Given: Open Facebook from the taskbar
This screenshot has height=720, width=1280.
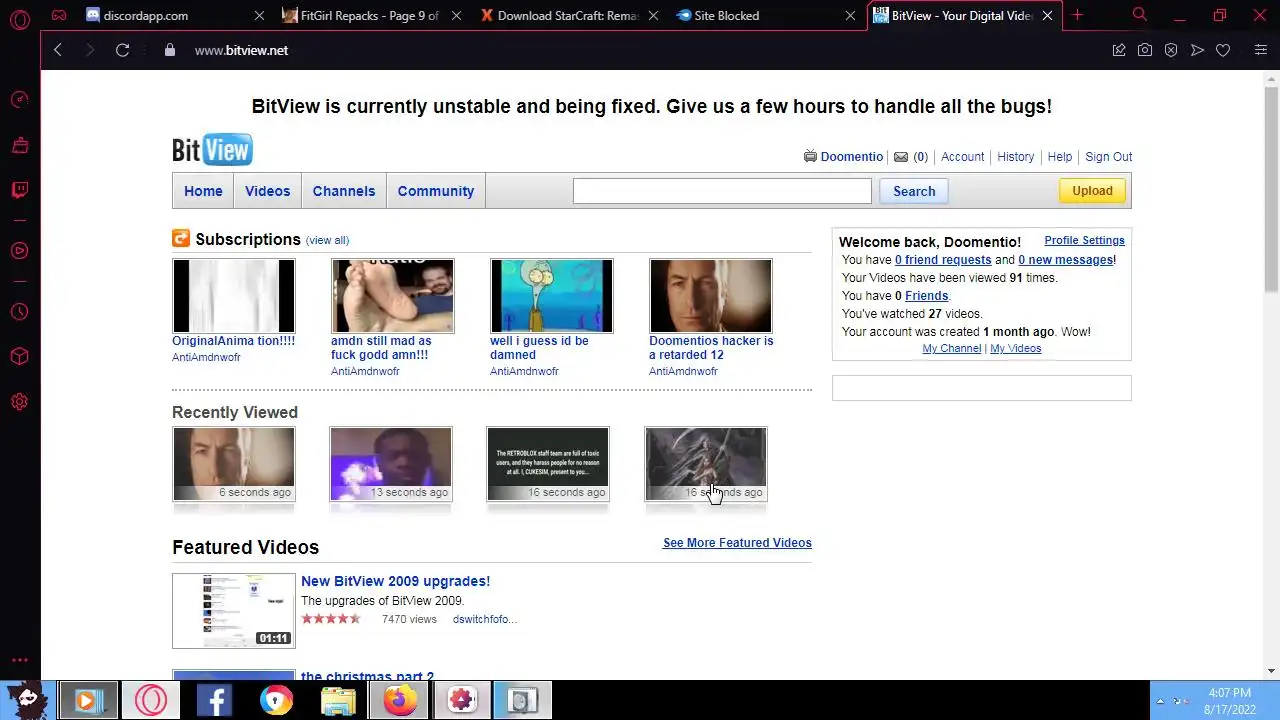Looking at the screenshot, I should pyautogui.click(x=214, y=700).
